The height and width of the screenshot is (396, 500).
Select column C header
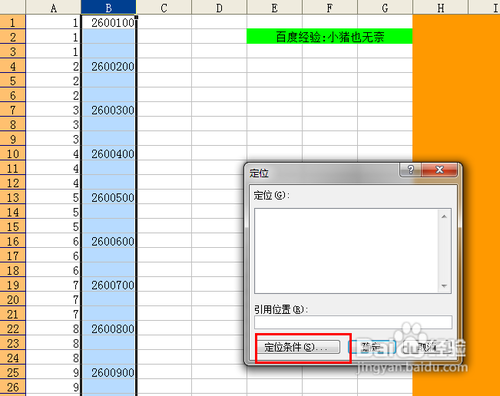(164, 7)
